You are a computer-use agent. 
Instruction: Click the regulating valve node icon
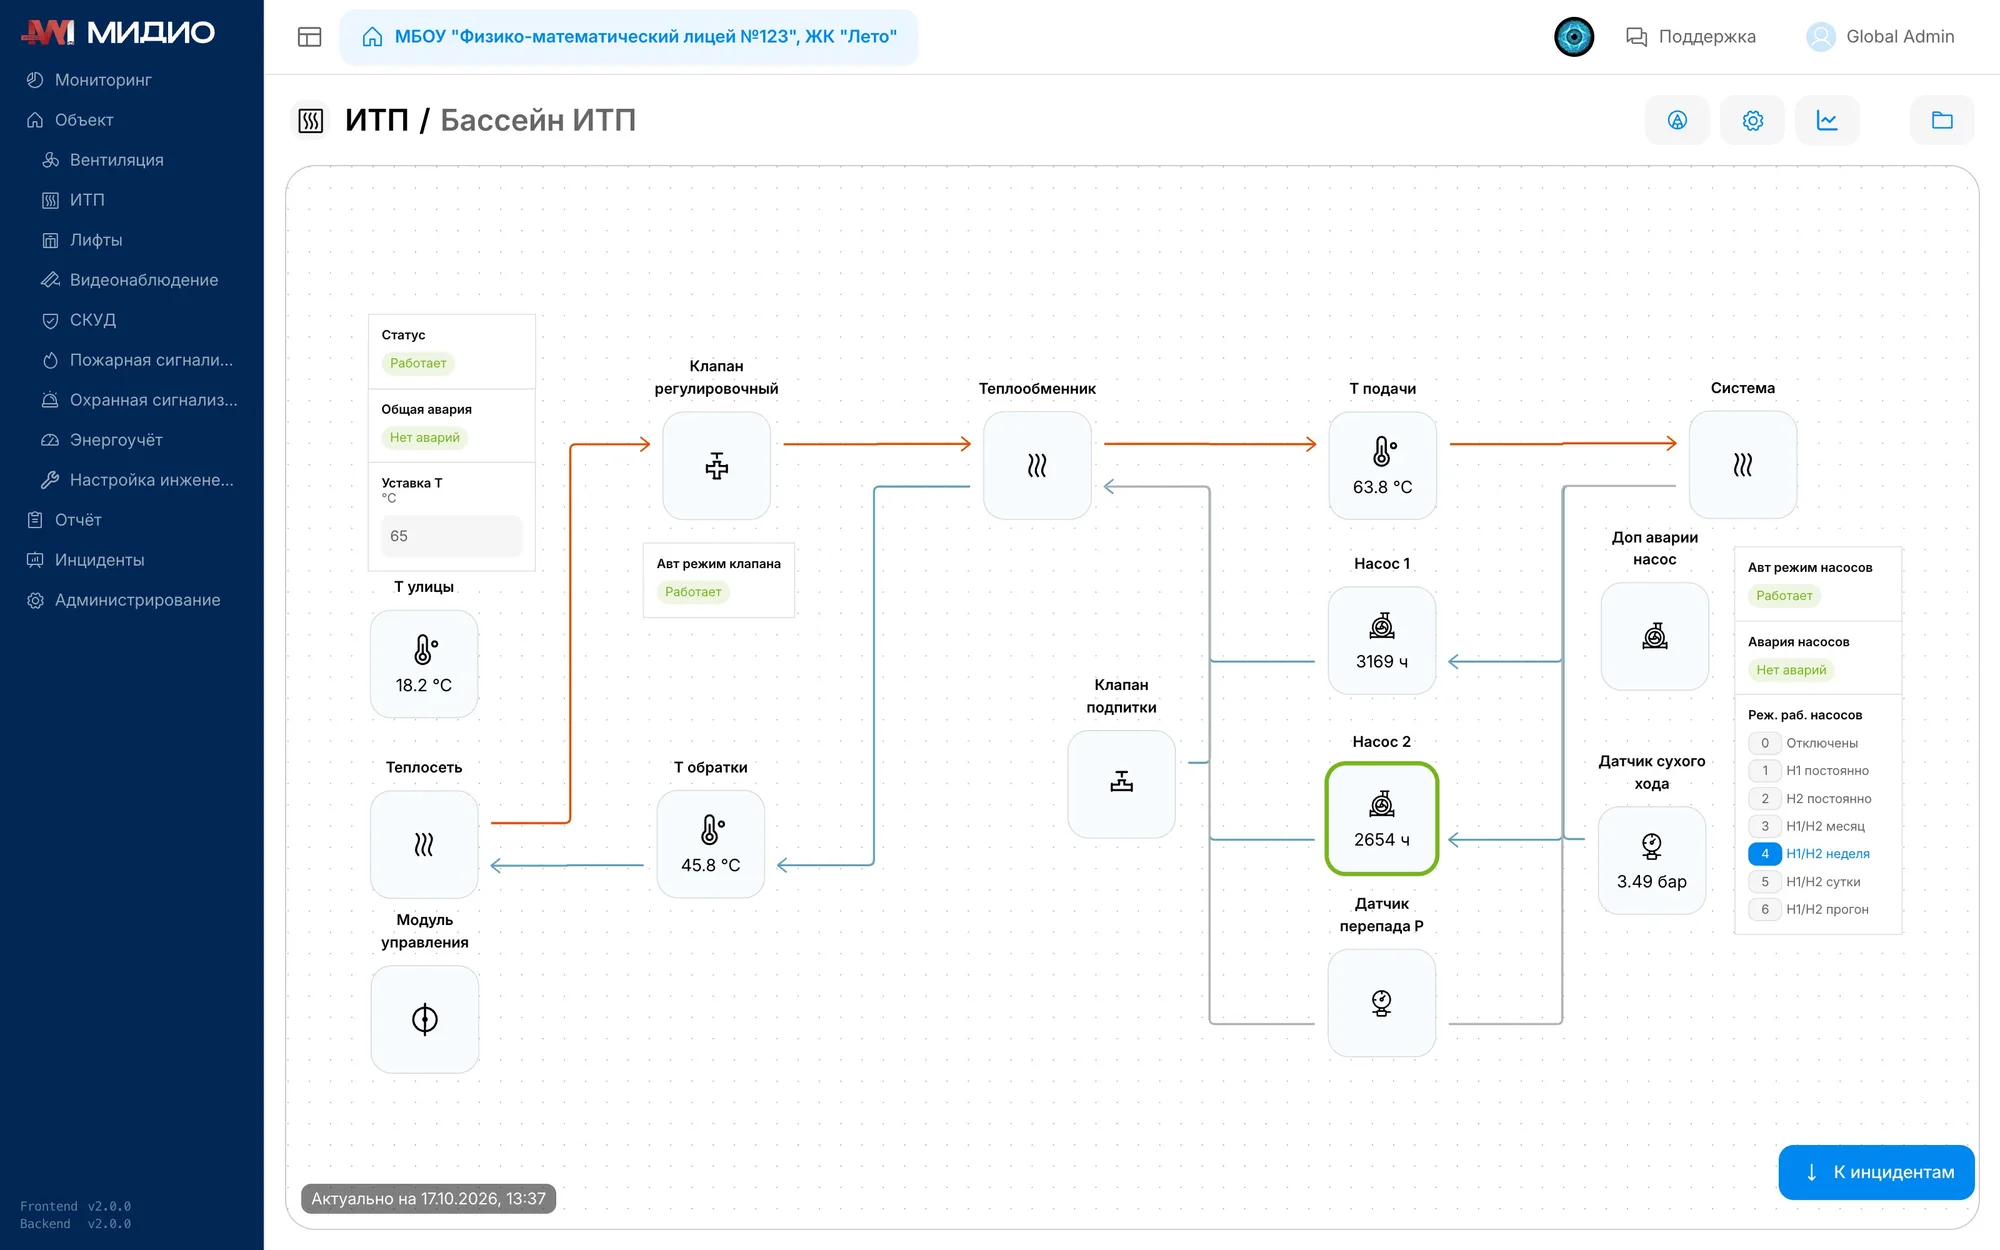[716, 465]
